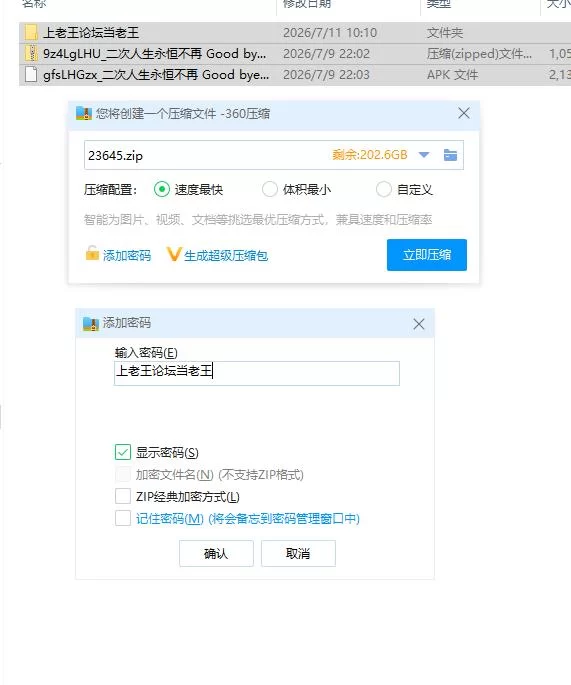Viewport: 571px width, 685px height.
Task: Cancel with the 取消 button
Action: tap(298, 554)
